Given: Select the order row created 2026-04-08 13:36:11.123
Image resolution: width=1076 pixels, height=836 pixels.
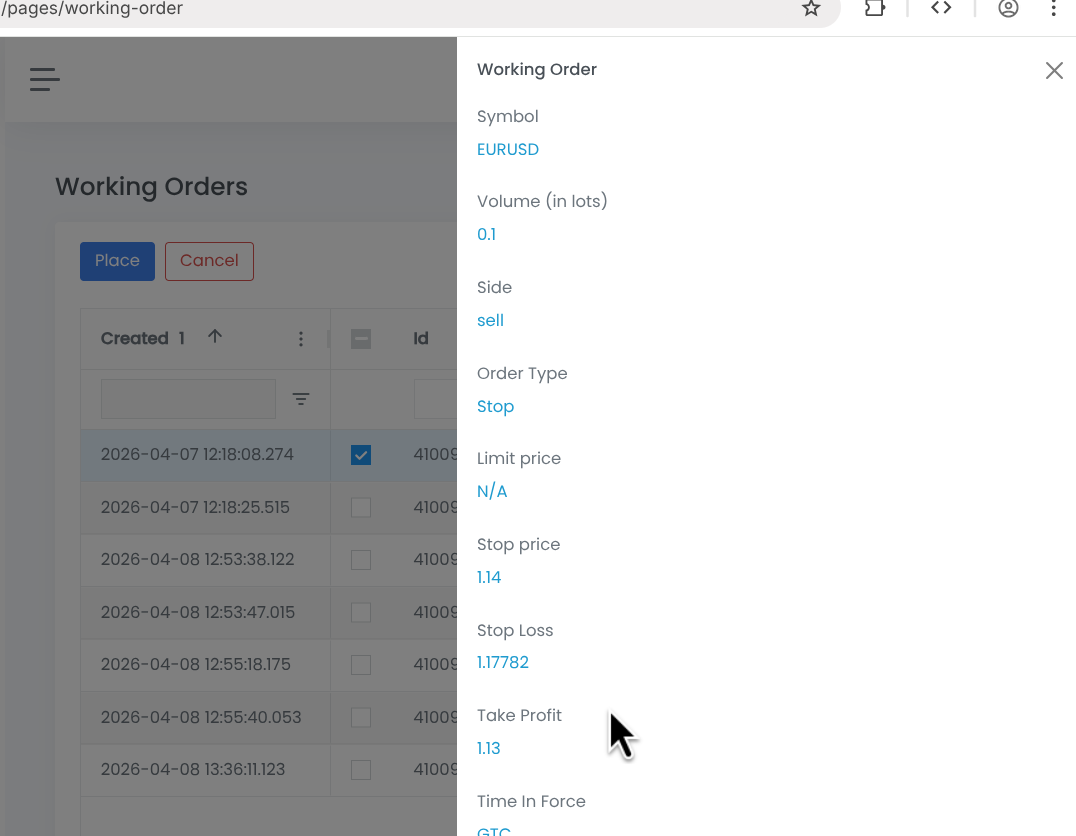Looking at the screenshot, I should point(193,770).
